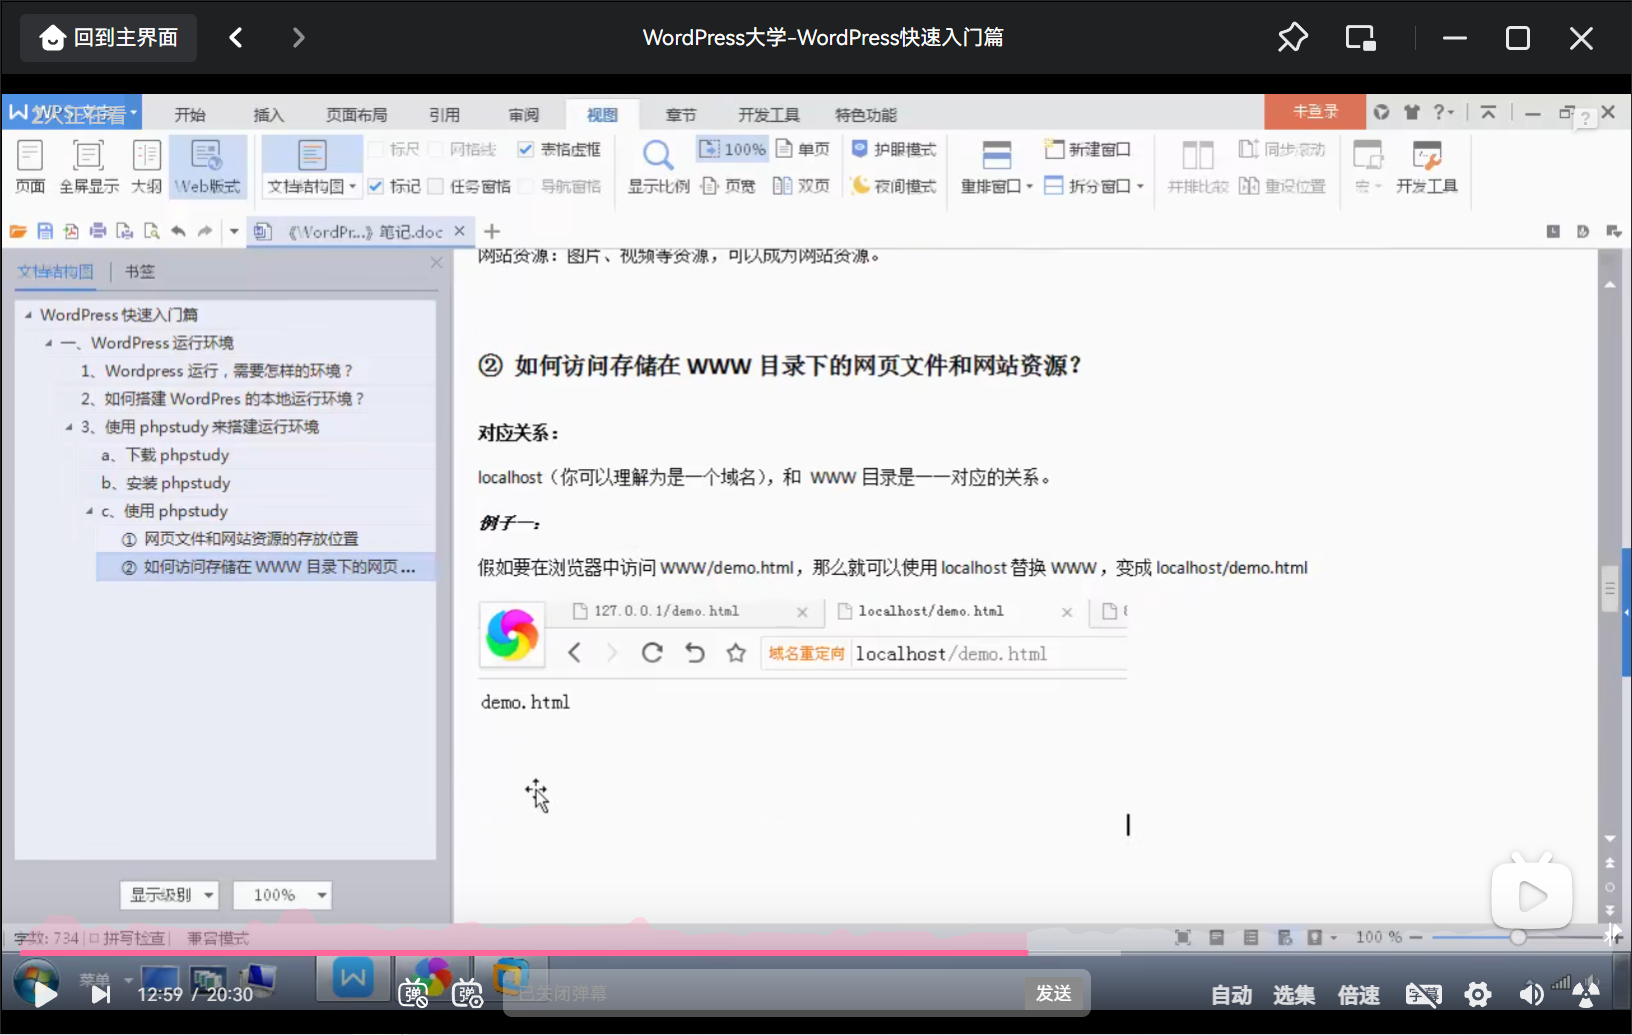Set zoom to 100% in ribbon
This screenshot has width=1632, height=1035.
coord(732,149)
